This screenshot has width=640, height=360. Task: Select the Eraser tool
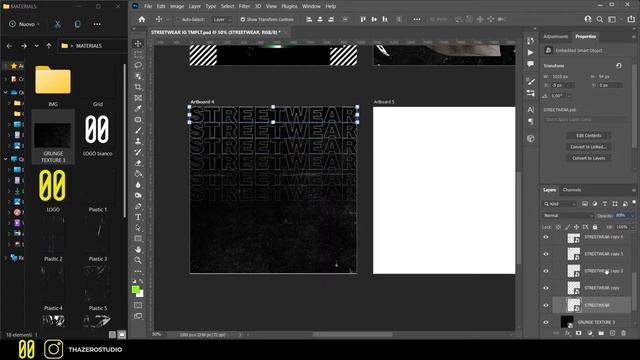click(x=138, y=163)
